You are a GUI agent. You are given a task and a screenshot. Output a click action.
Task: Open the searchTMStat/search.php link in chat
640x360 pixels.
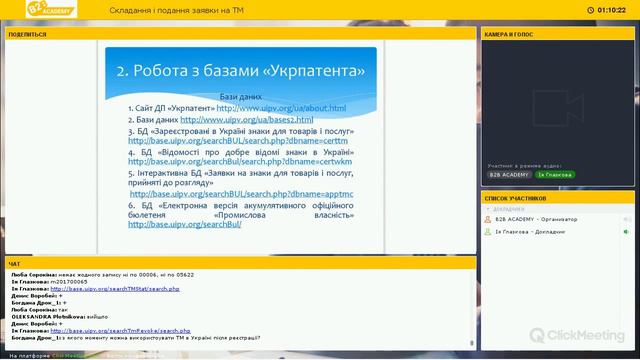point(115,289)
